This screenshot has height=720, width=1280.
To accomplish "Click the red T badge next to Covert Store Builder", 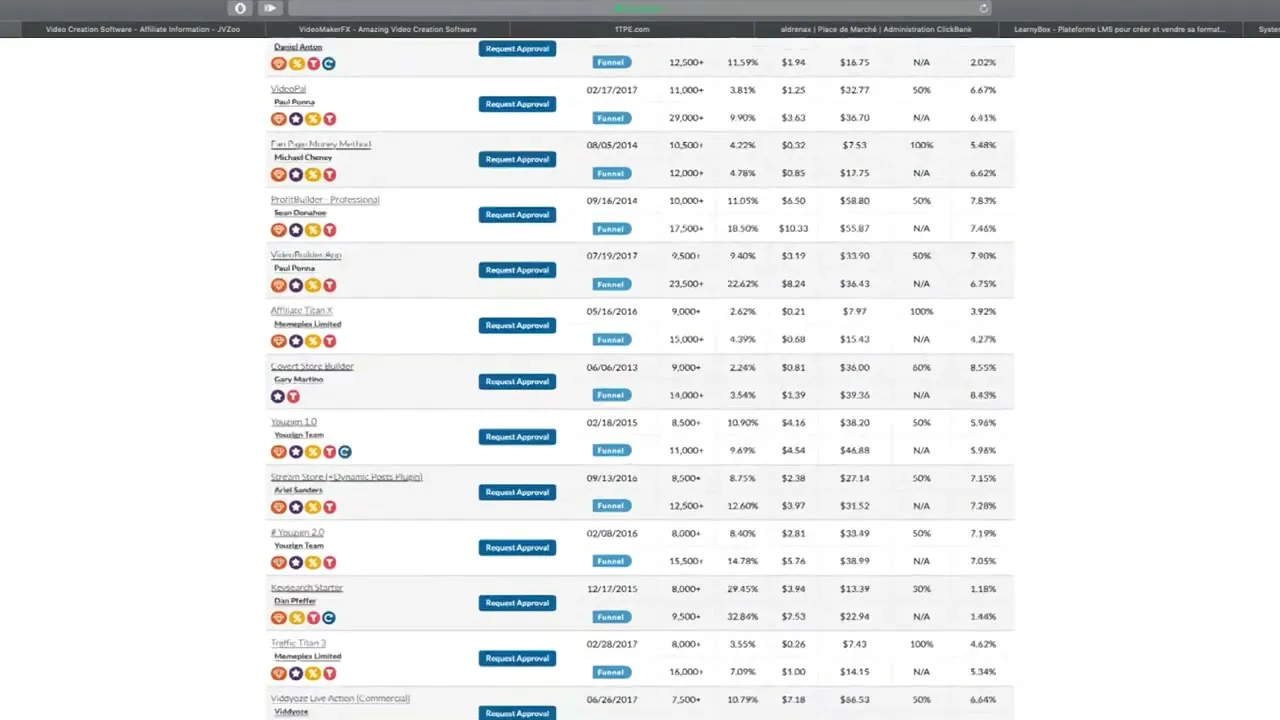I will [x=293, y=396].
